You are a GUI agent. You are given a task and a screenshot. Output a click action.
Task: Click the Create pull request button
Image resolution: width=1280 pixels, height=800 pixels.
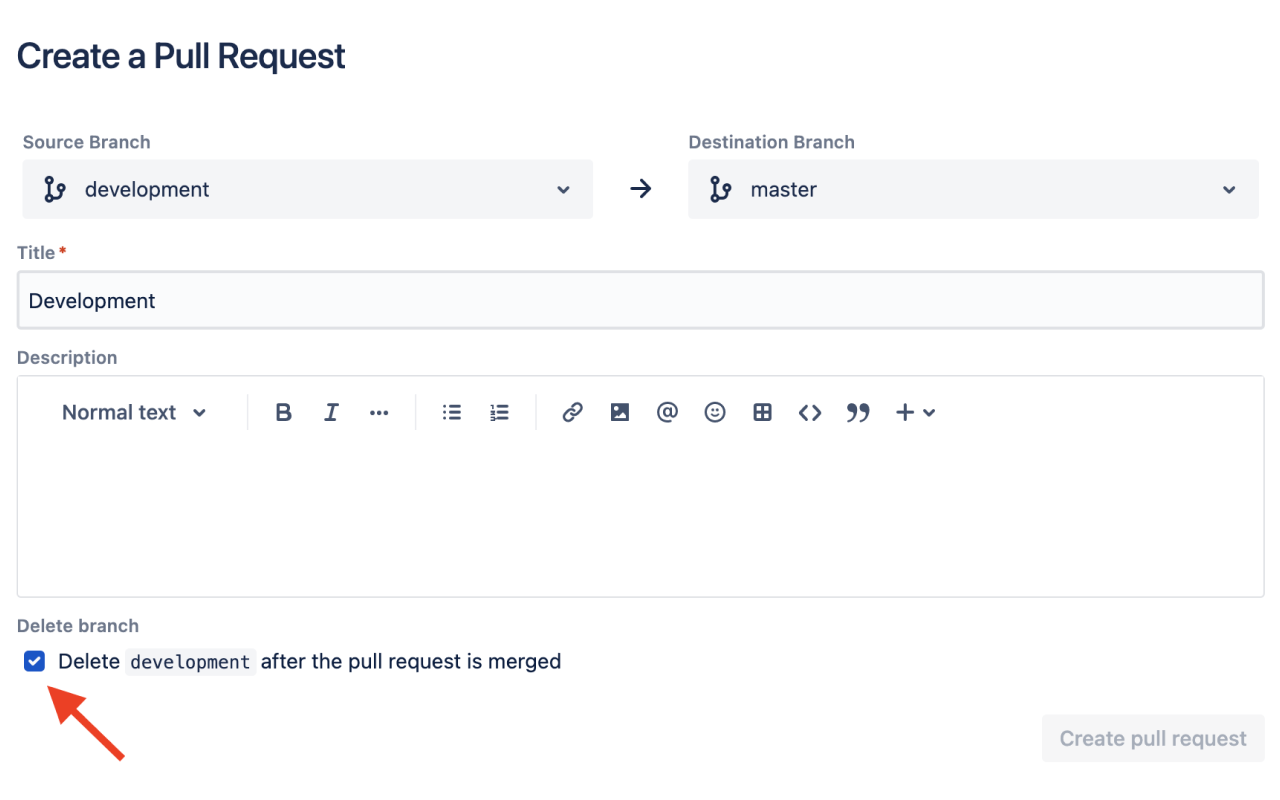(1152, 738)
